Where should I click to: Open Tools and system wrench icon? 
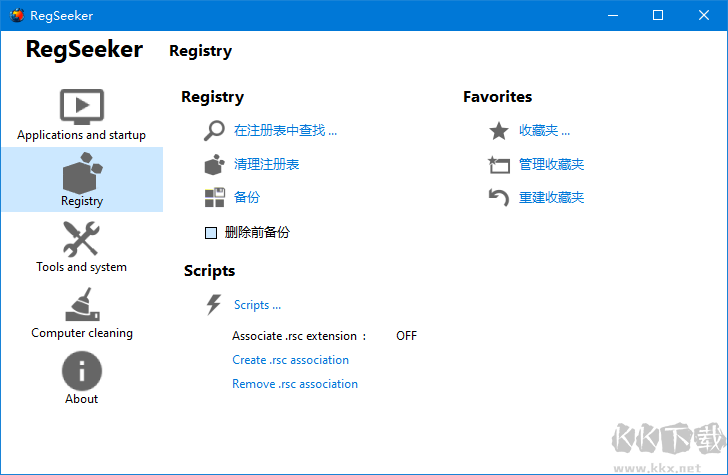[x=81, y=239]
